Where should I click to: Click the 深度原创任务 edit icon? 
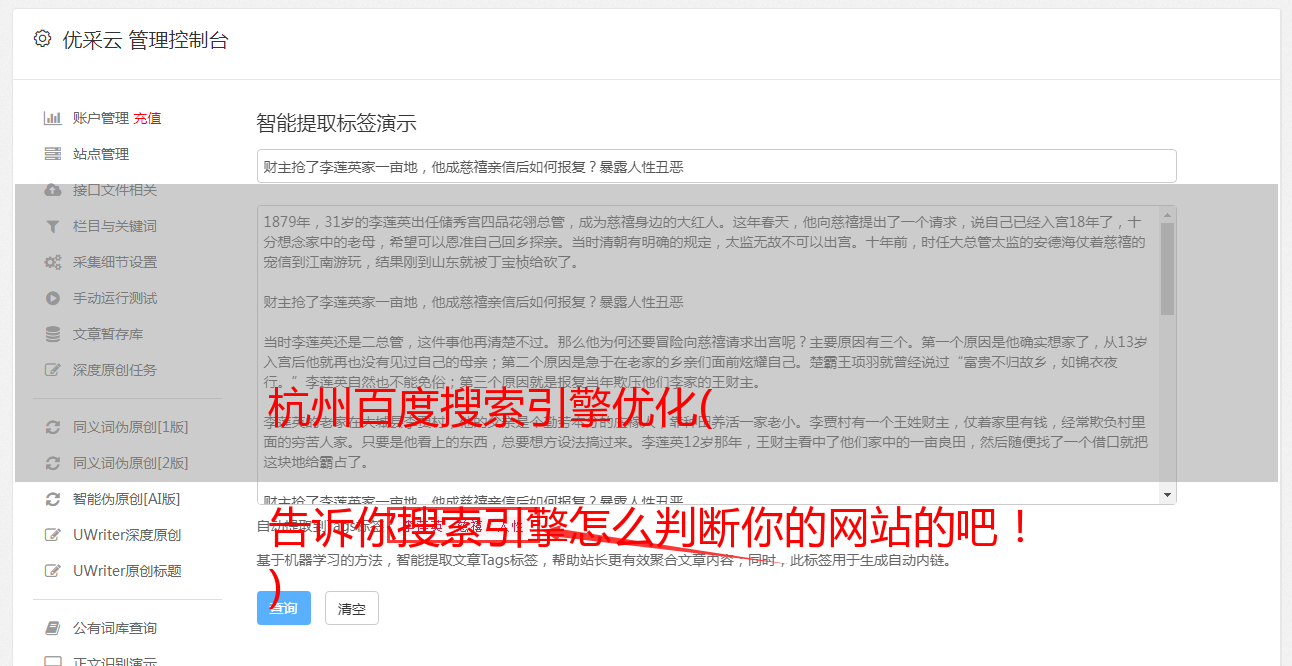coord(53,370)
